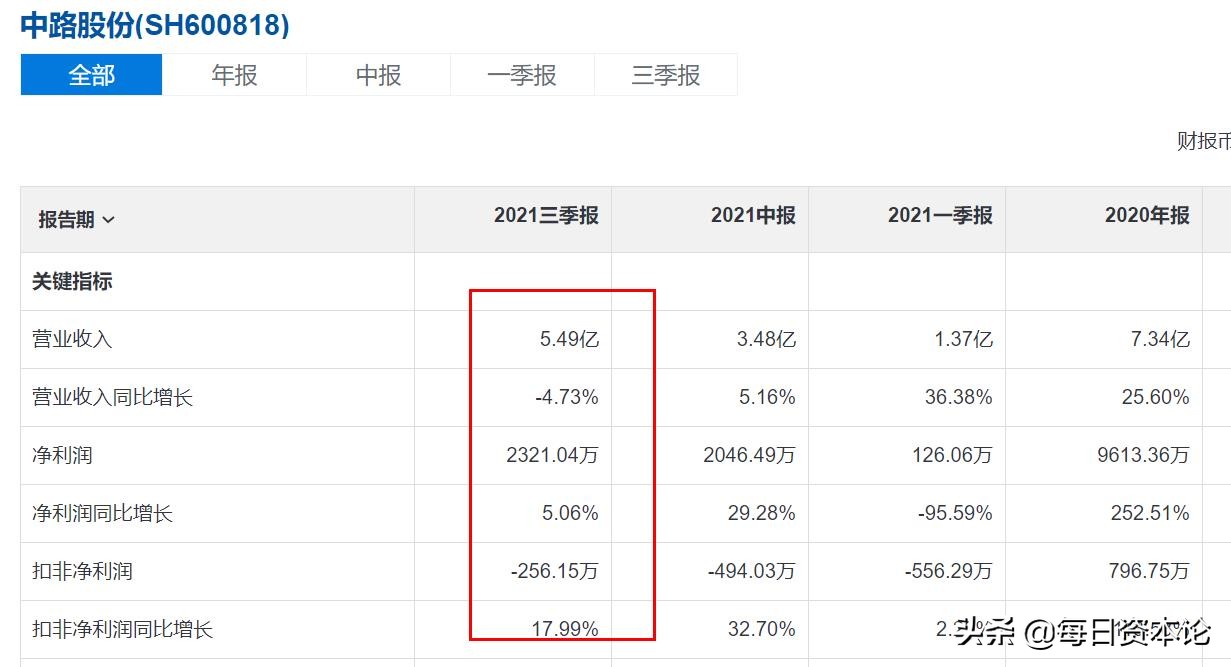The image size is (1231, 667).
Task: Select the 营业收入同比增长 row label
Action: [x=112, y=397]
